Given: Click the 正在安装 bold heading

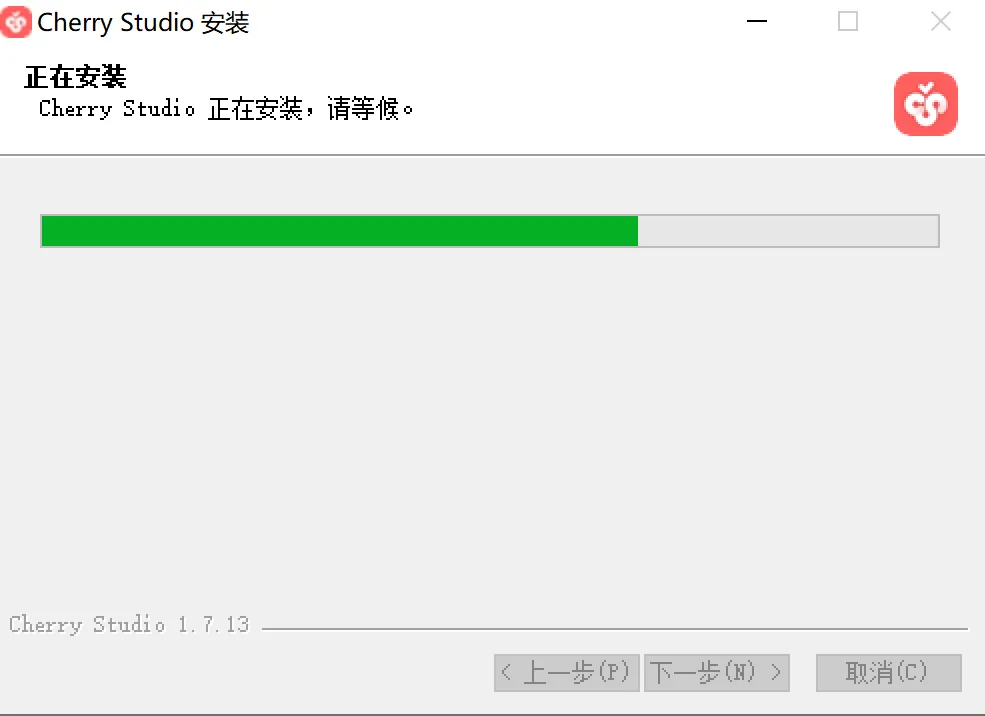Looking at the screenshot, I should [x=75, y=77].
